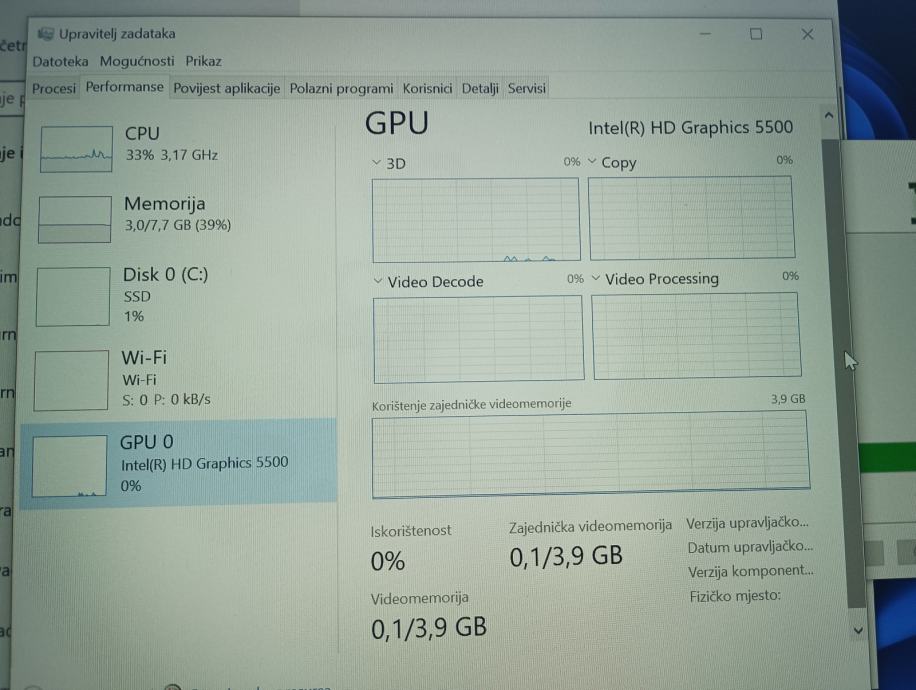Click the 33% 3,17 GHz CPU reading
Image resolution: width=916 pixels, height=690 pixels.
click(172, 155)
